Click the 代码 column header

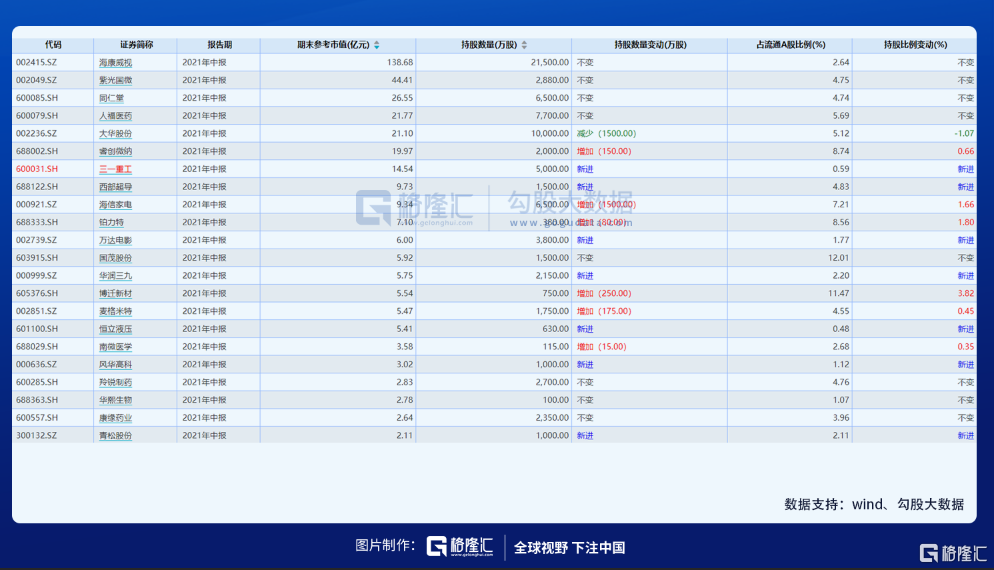53,45
